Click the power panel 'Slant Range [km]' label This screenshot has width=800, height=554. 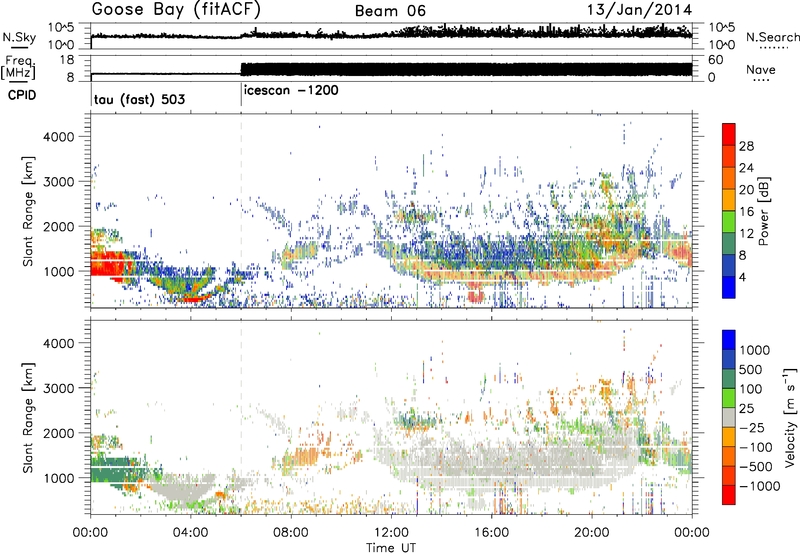pos(28,211)
